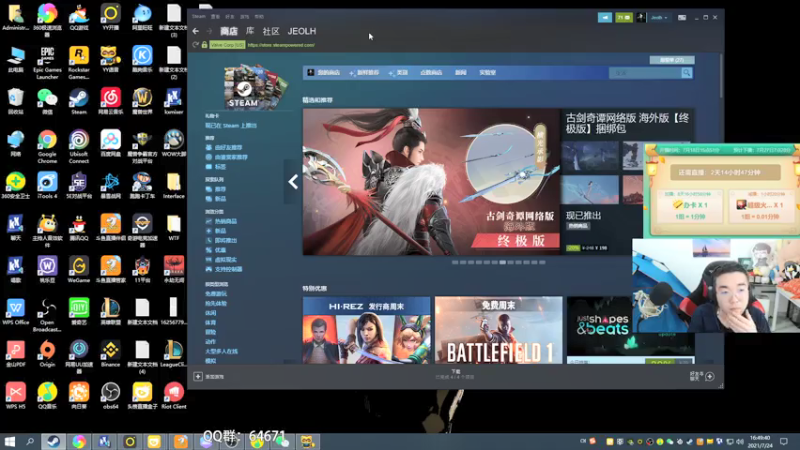Open 点数商店 in store navigation bar

pyautogui.click(x=431, y=73)
